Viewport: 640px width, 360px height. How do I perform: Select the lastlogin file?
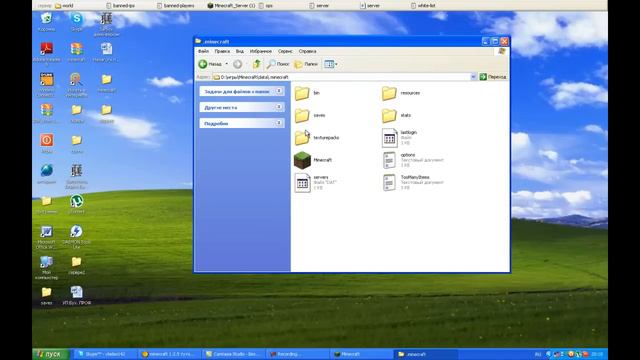pos(400,138)
